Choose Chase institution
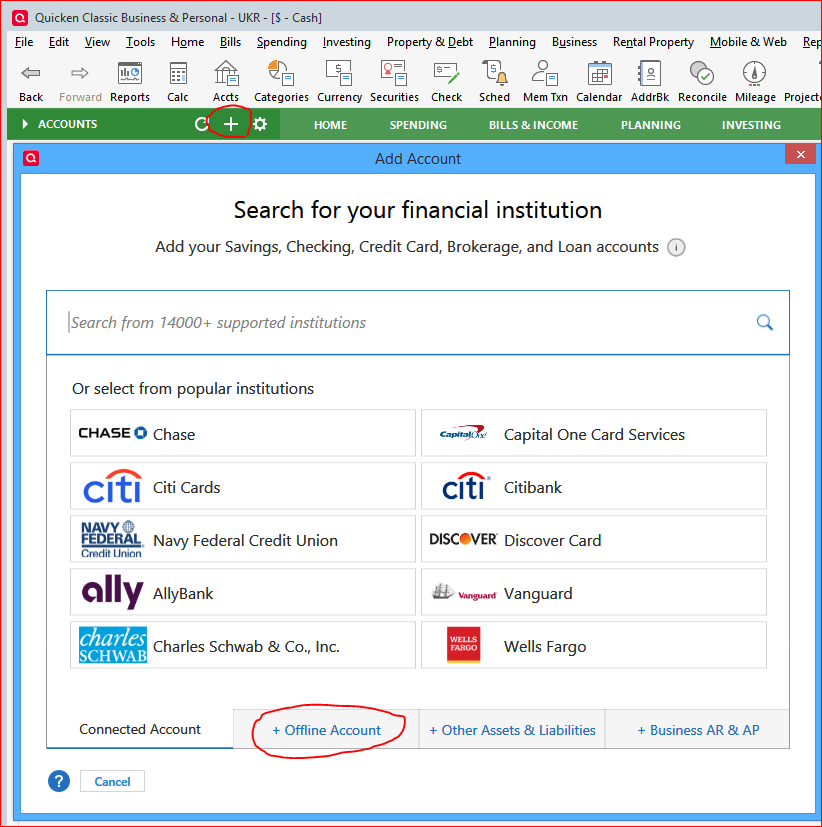822x827 pixels. pyautogui.click(x=243, y=433)
